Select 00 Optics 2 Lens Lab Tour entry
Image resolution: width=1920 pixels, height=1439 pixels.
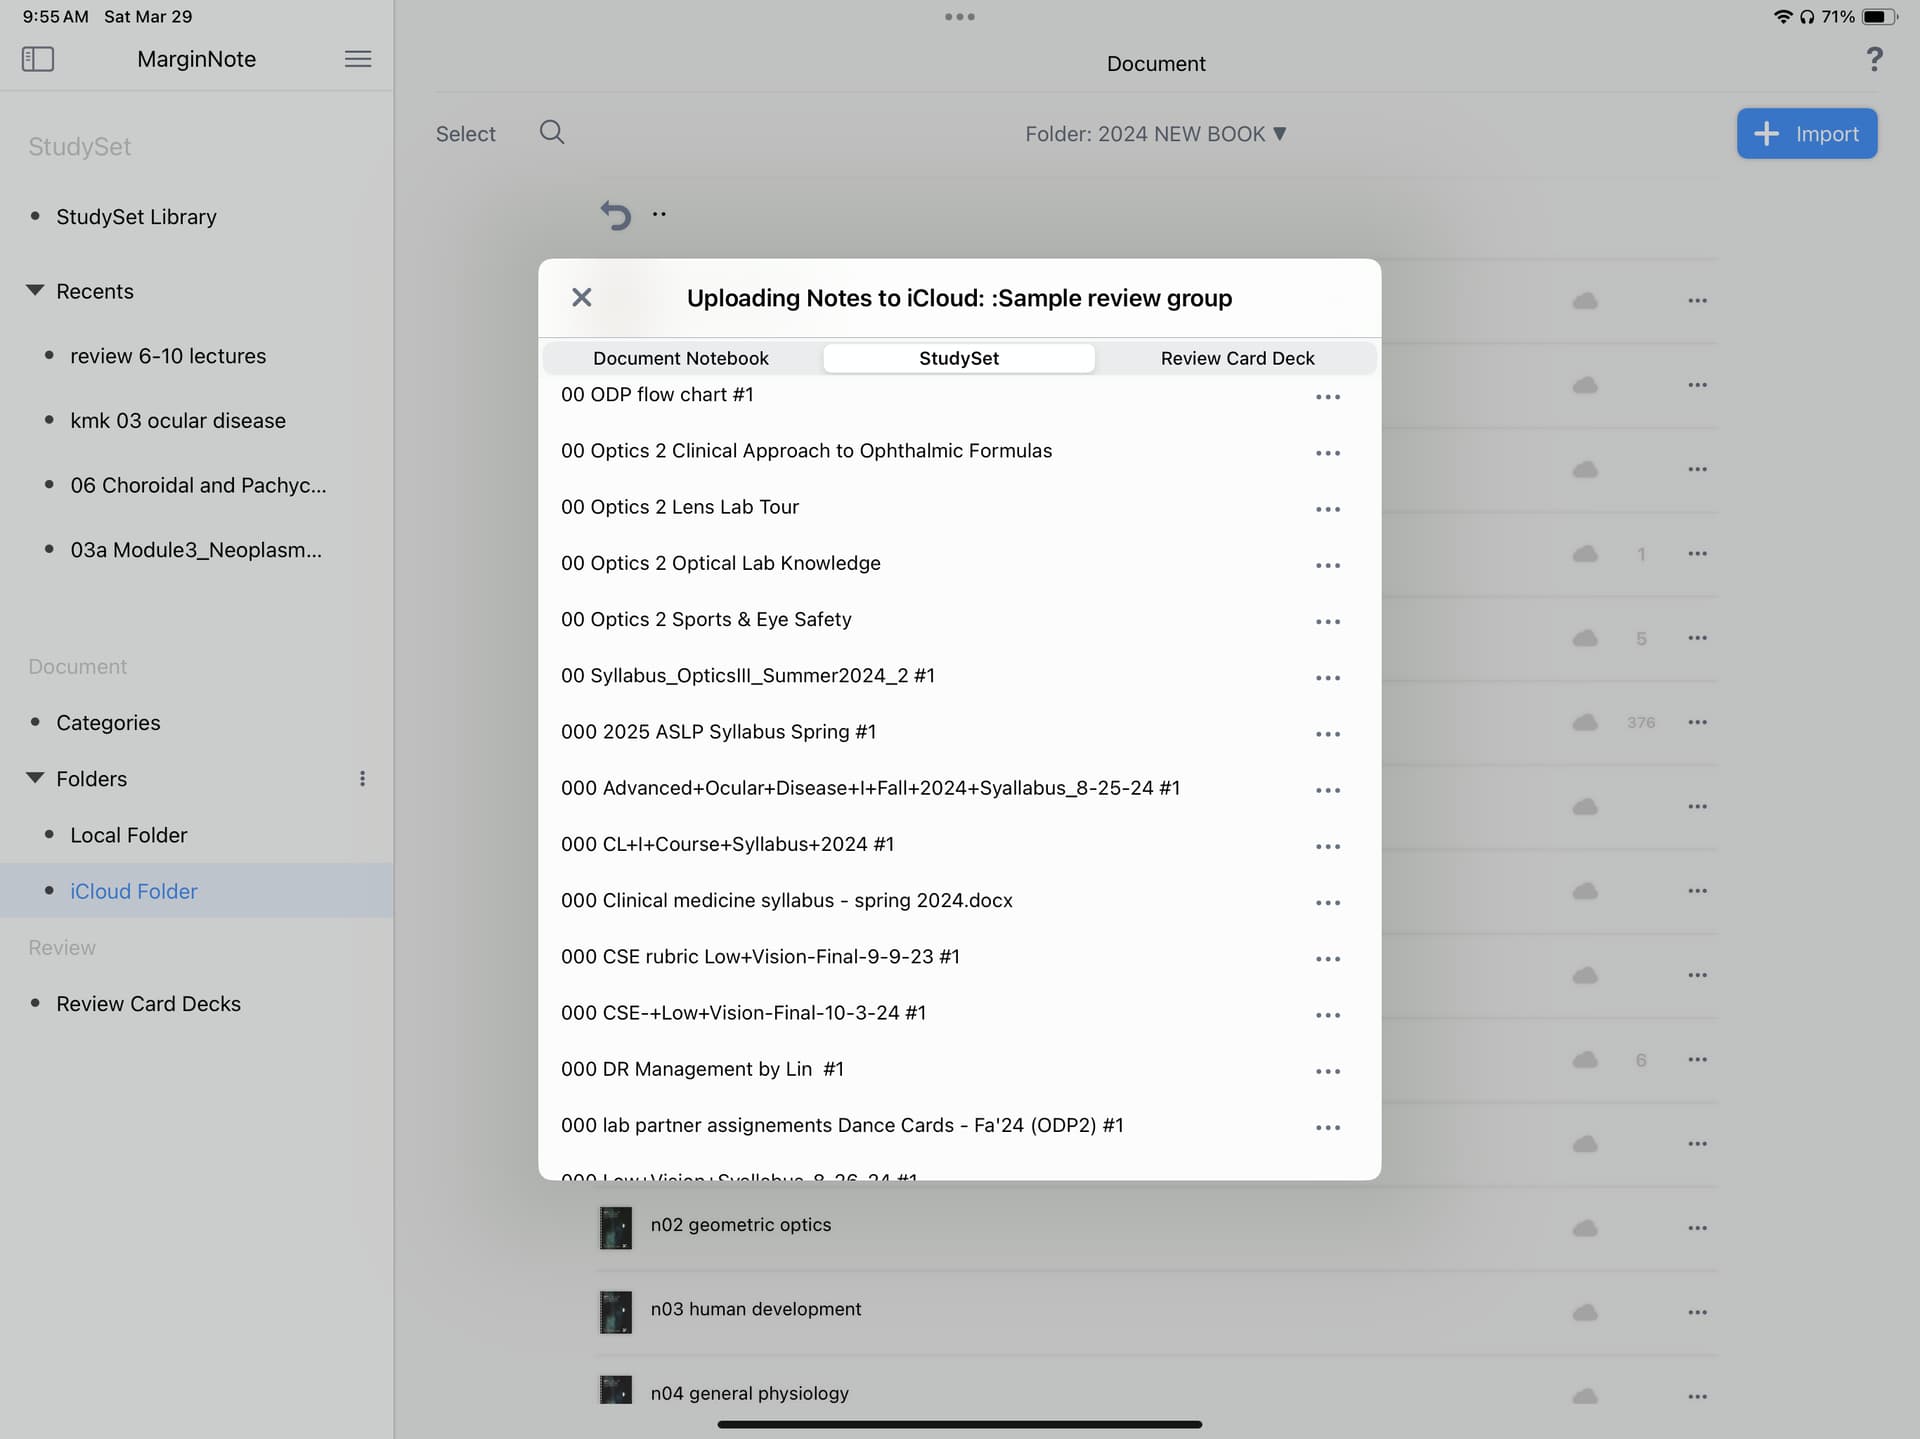[680, 507]
